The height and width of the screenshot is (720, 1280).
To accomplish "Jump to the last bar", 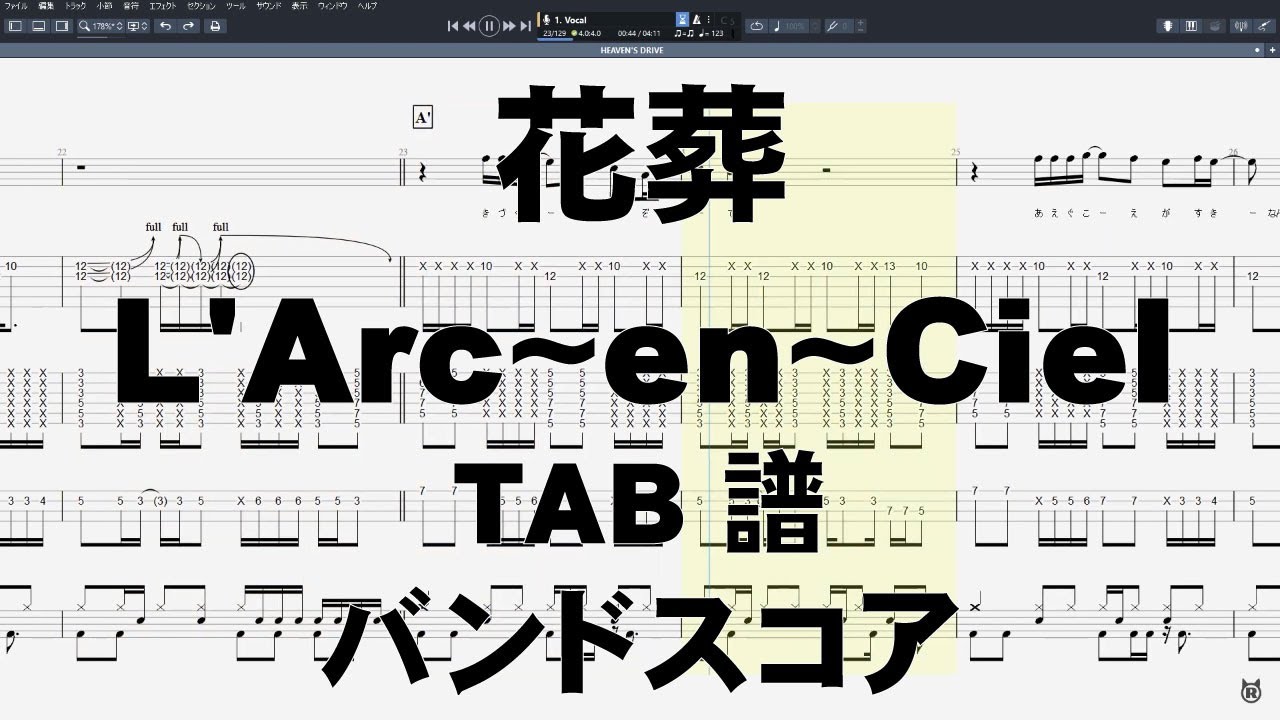I will [526, 26].
